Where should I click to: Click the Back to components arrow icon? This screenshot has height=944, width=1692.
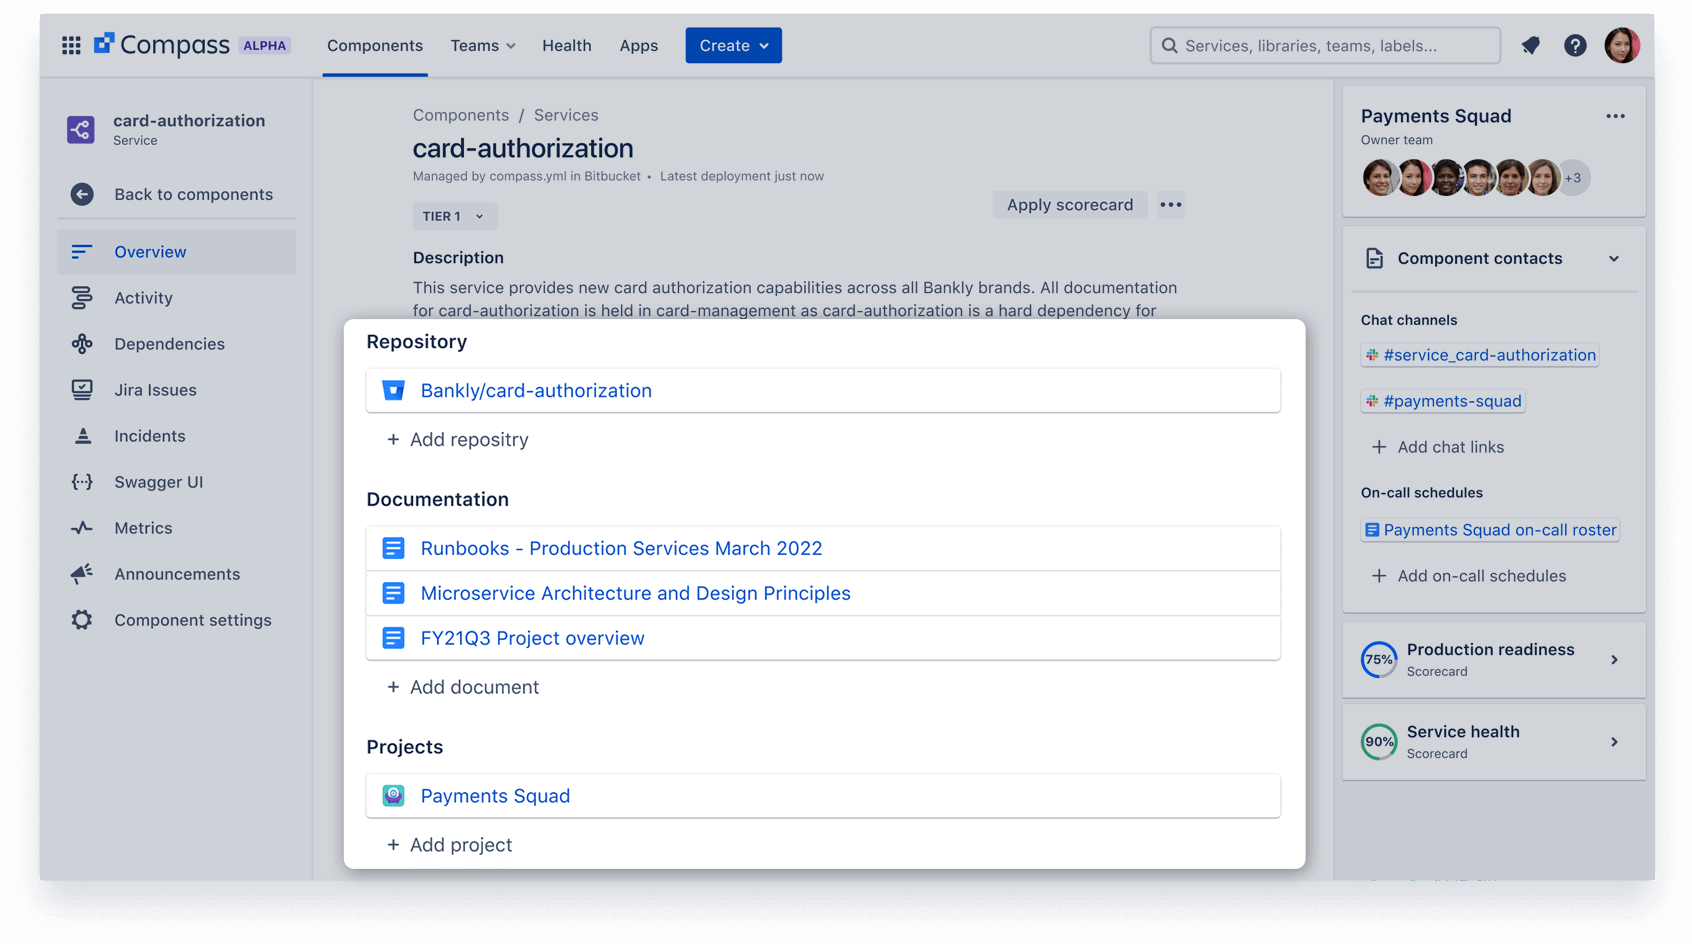(x=82, y=194)
